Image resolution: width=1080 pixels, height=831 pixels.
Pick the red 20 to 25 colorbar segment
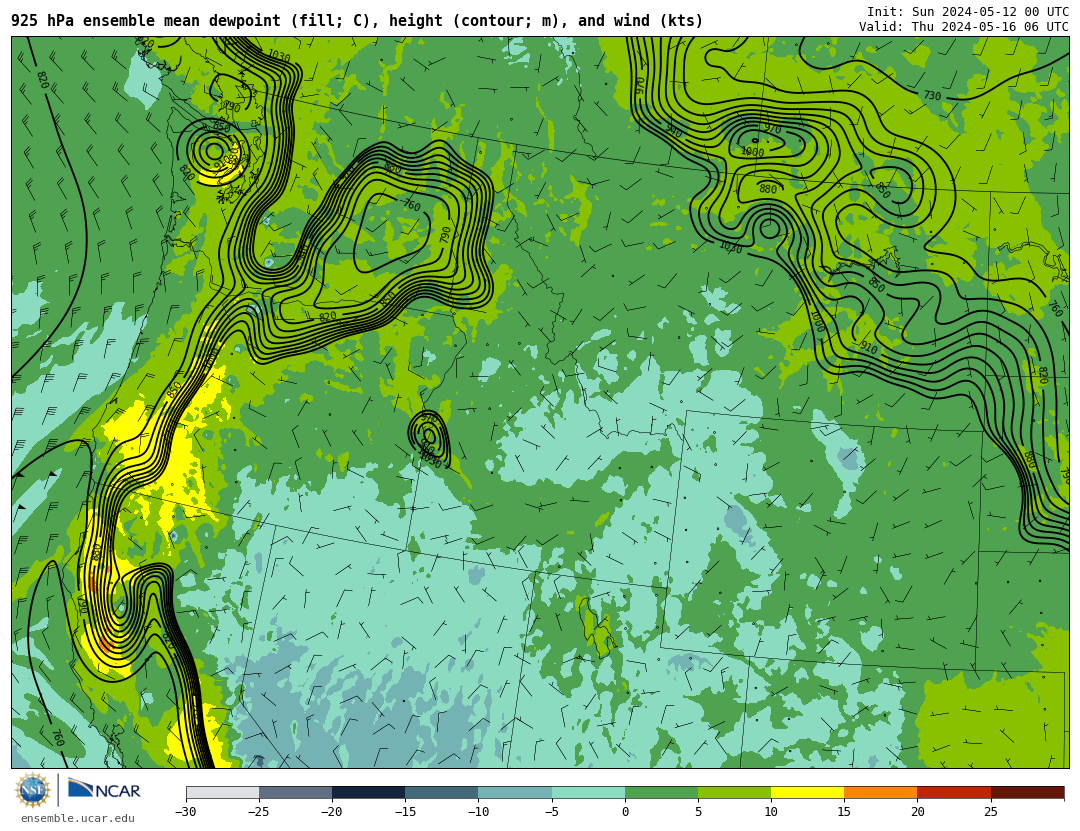(x=954, y=792)
